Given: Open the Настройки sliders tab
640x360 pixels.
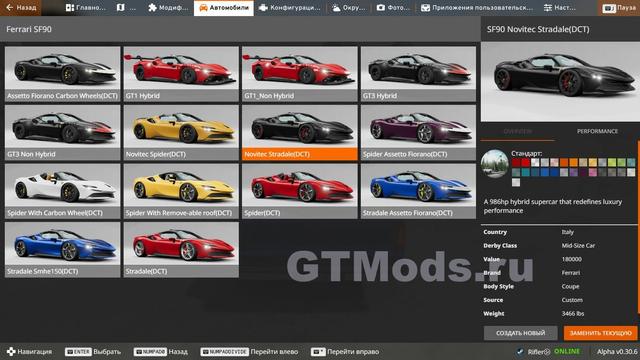Looking at the screenshot, I should click(x=560, y=8).
